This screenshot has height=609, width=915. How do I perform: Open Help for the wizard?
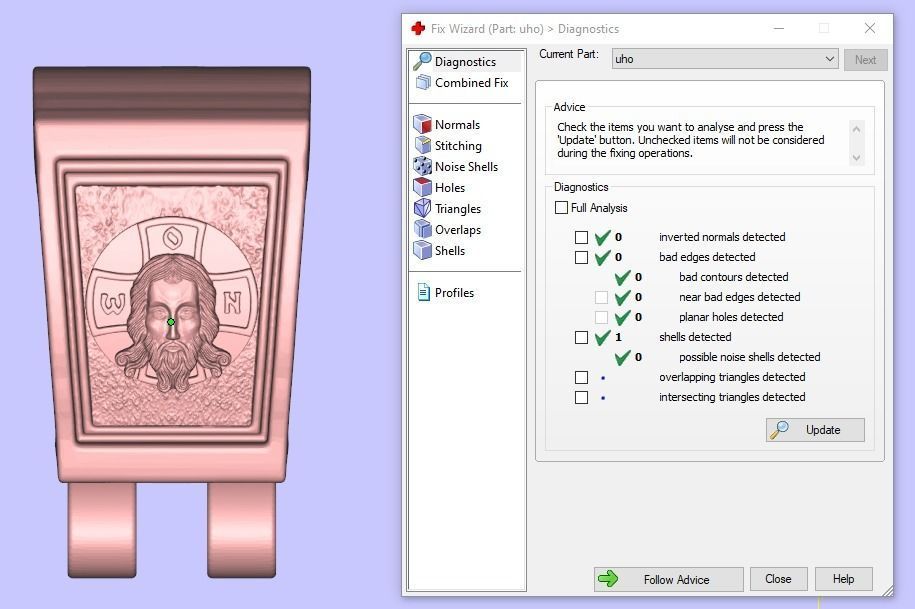843,579
